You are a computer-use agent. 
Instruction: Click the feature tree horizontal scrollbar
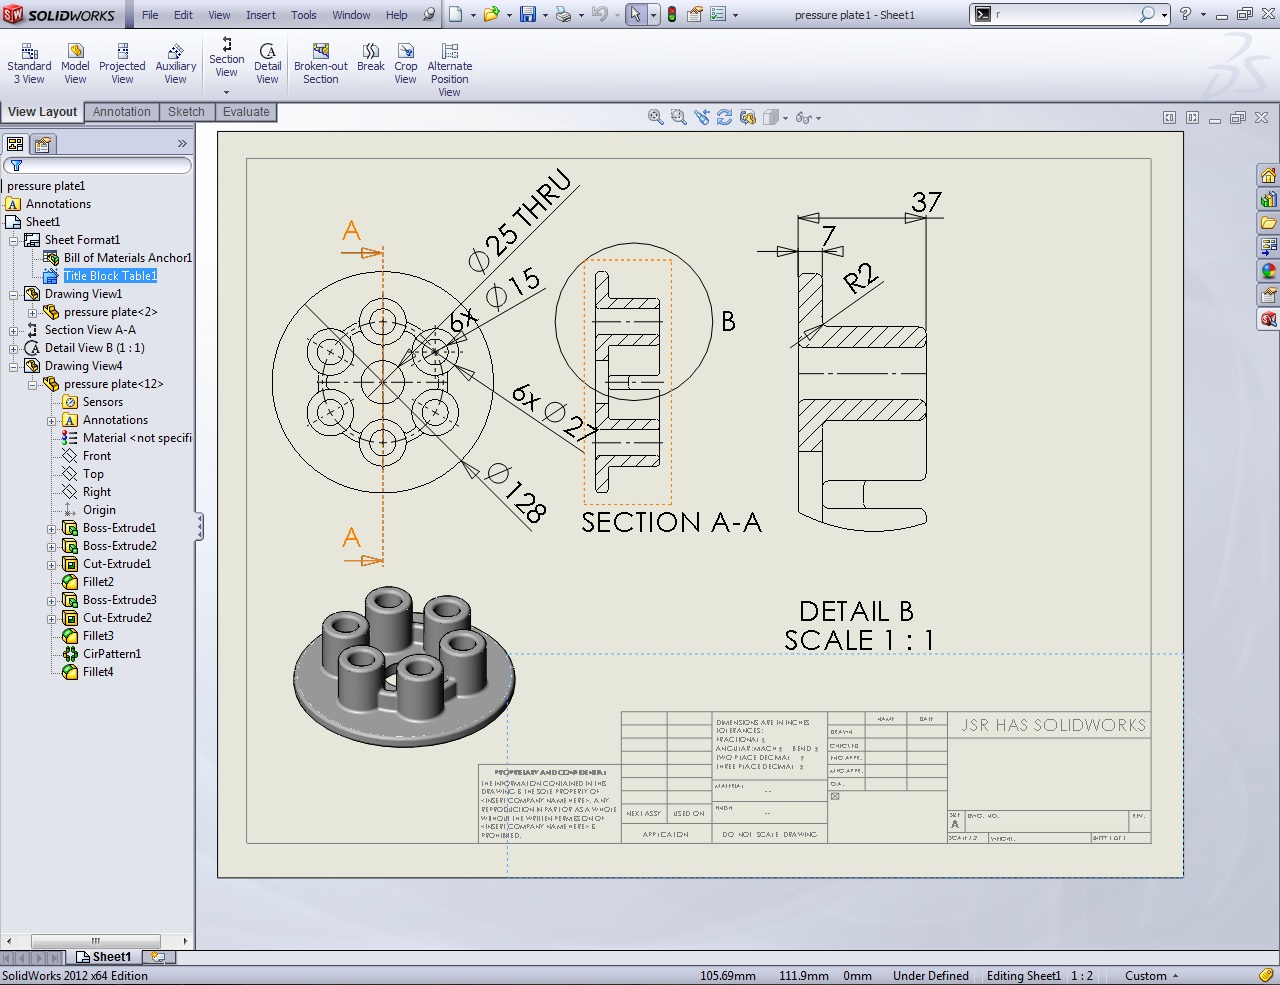[x=96, y=941]
